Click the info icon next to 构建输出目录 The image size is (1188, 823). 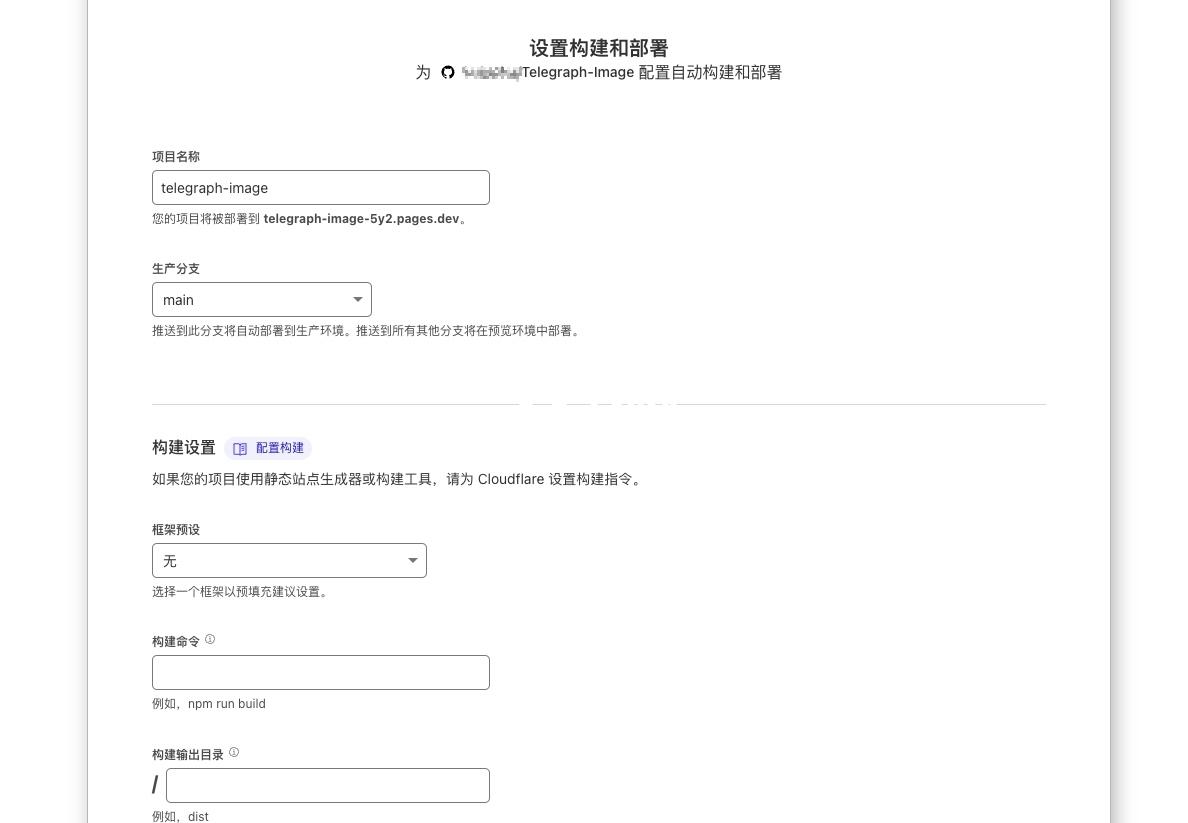coord(234,753)
